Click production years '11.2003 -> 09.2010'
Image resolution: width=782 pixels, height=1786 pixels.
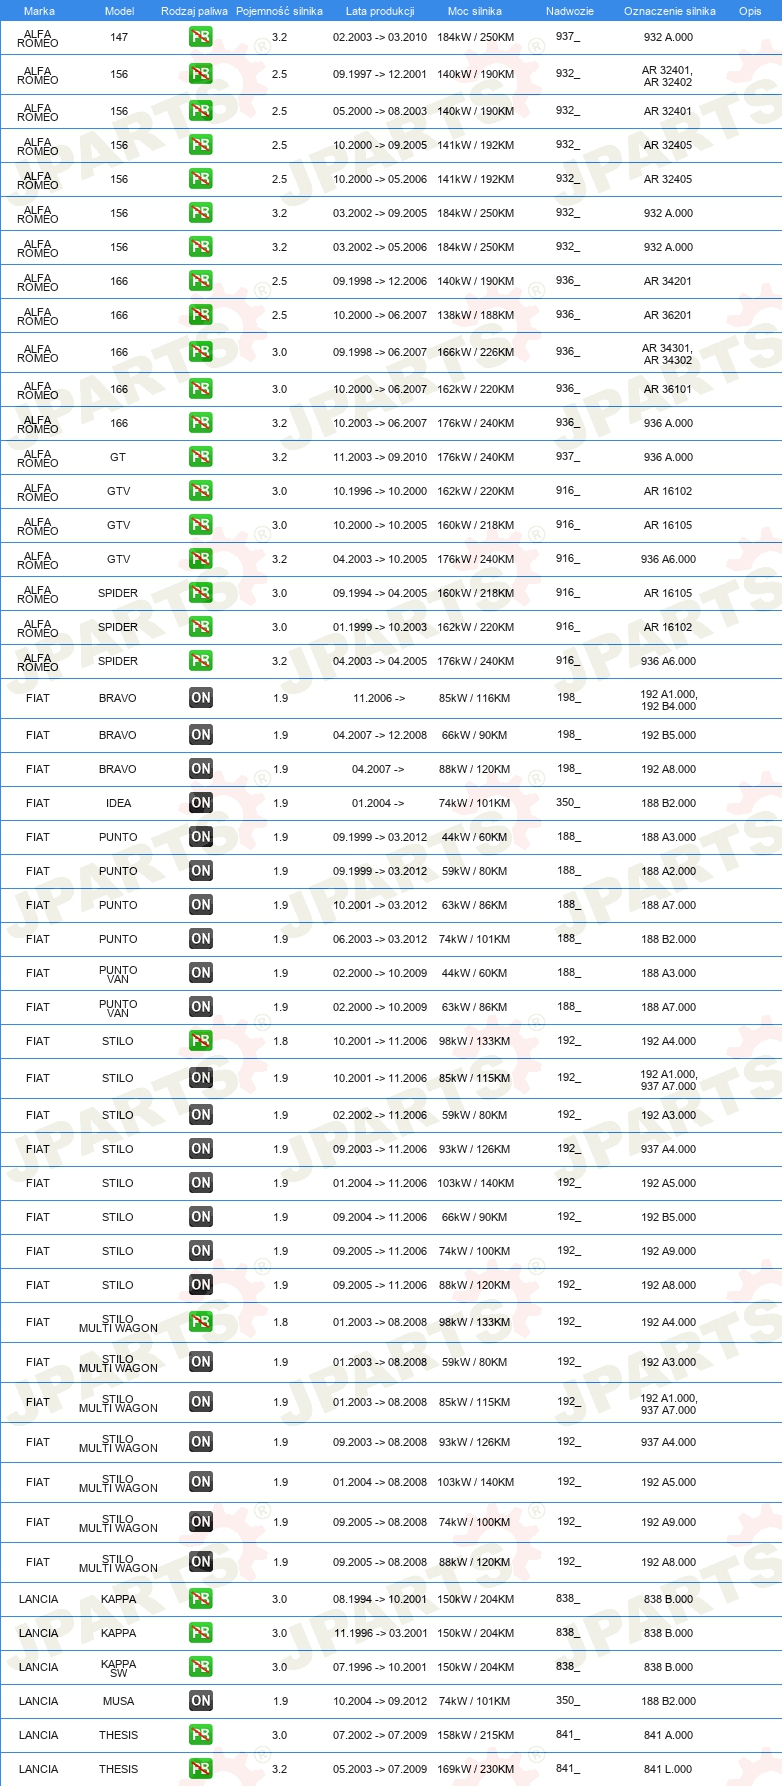[x=380, y=457]
